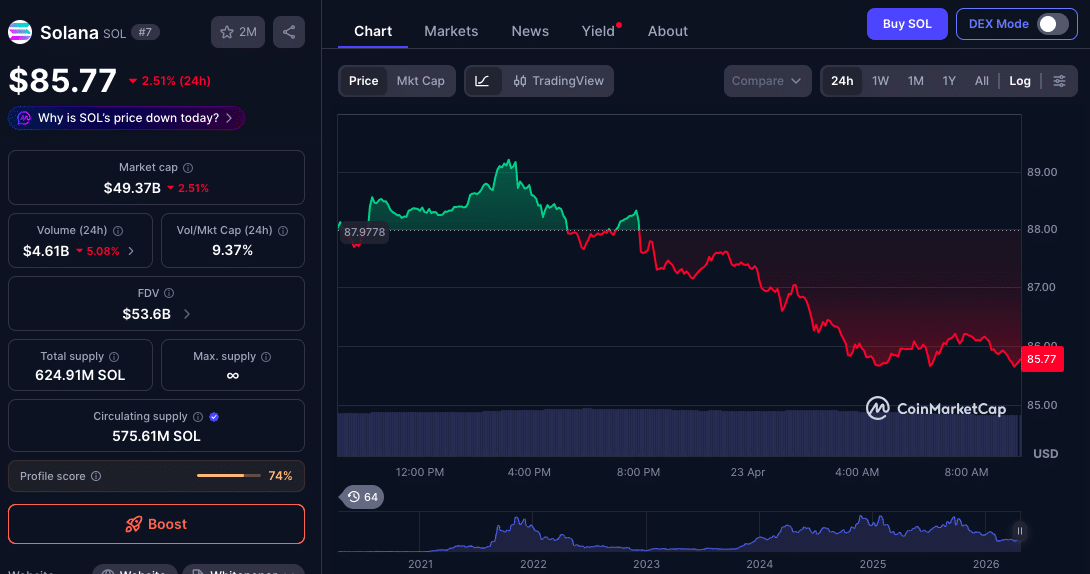
Task: Click verified badge beside Circulating supply
Action: tap(214, 417)
